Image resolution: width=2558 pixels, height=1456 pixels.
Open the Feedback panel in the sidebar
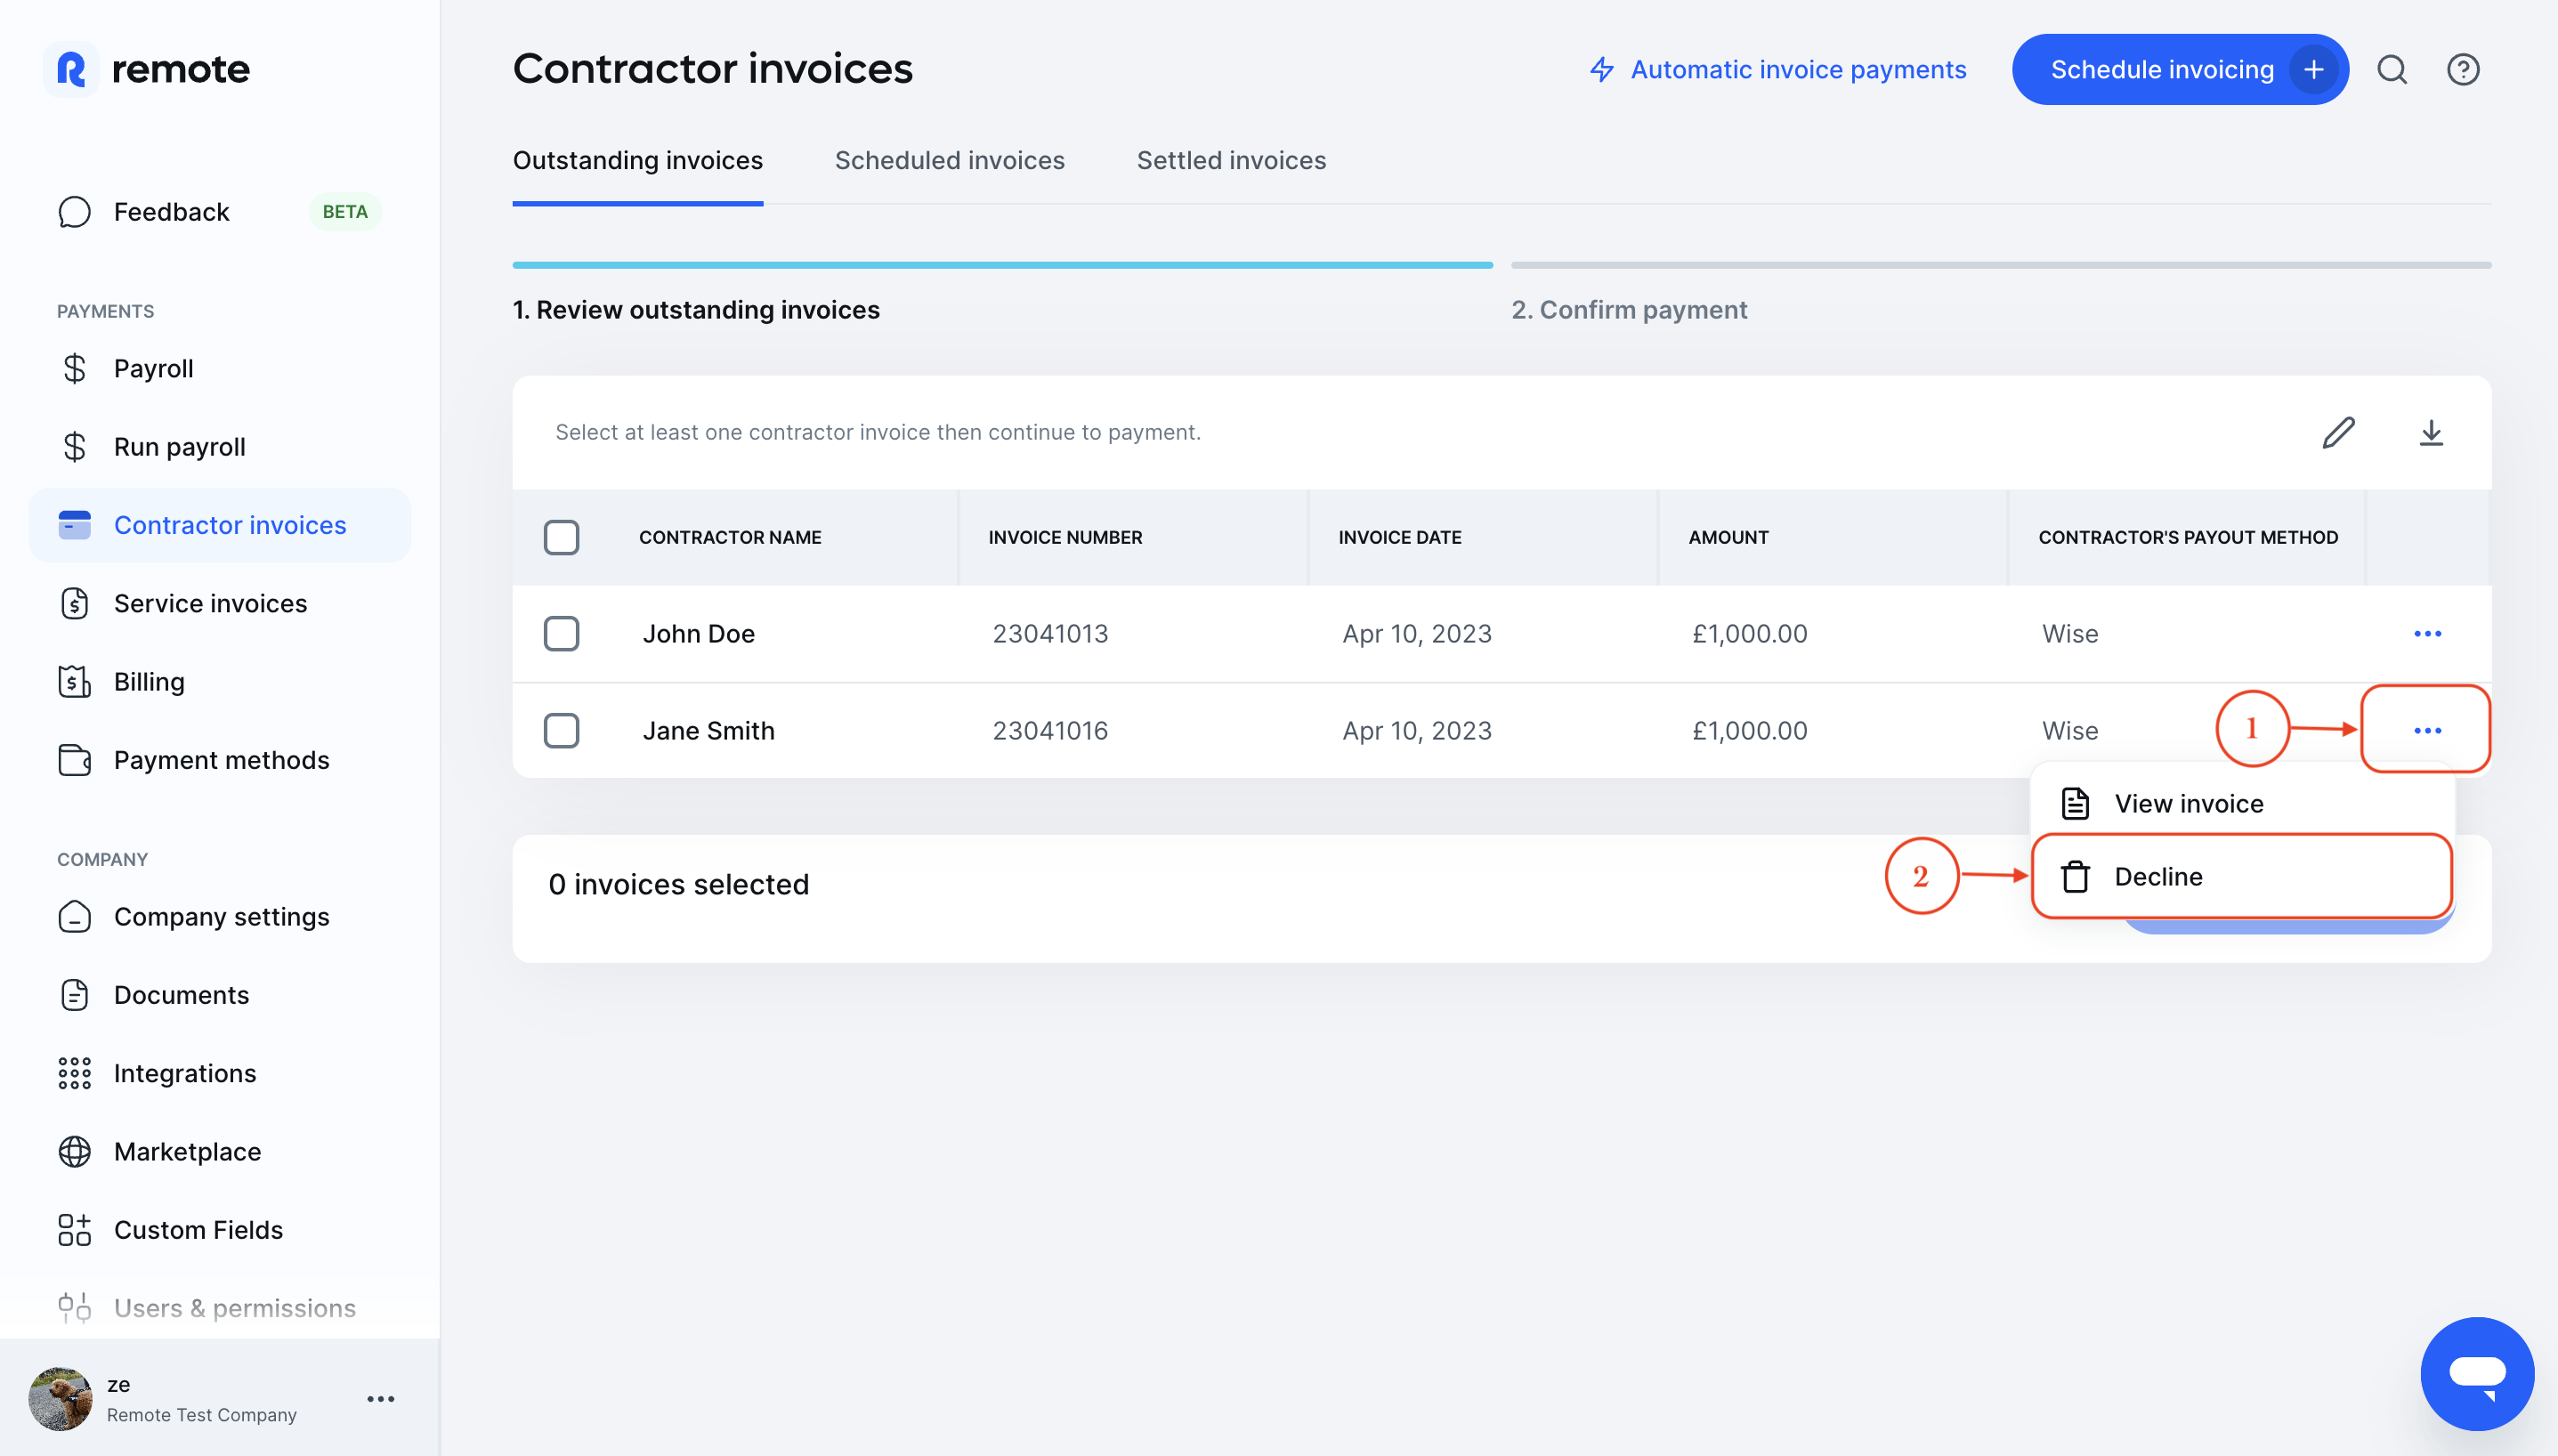click(171, 212)
